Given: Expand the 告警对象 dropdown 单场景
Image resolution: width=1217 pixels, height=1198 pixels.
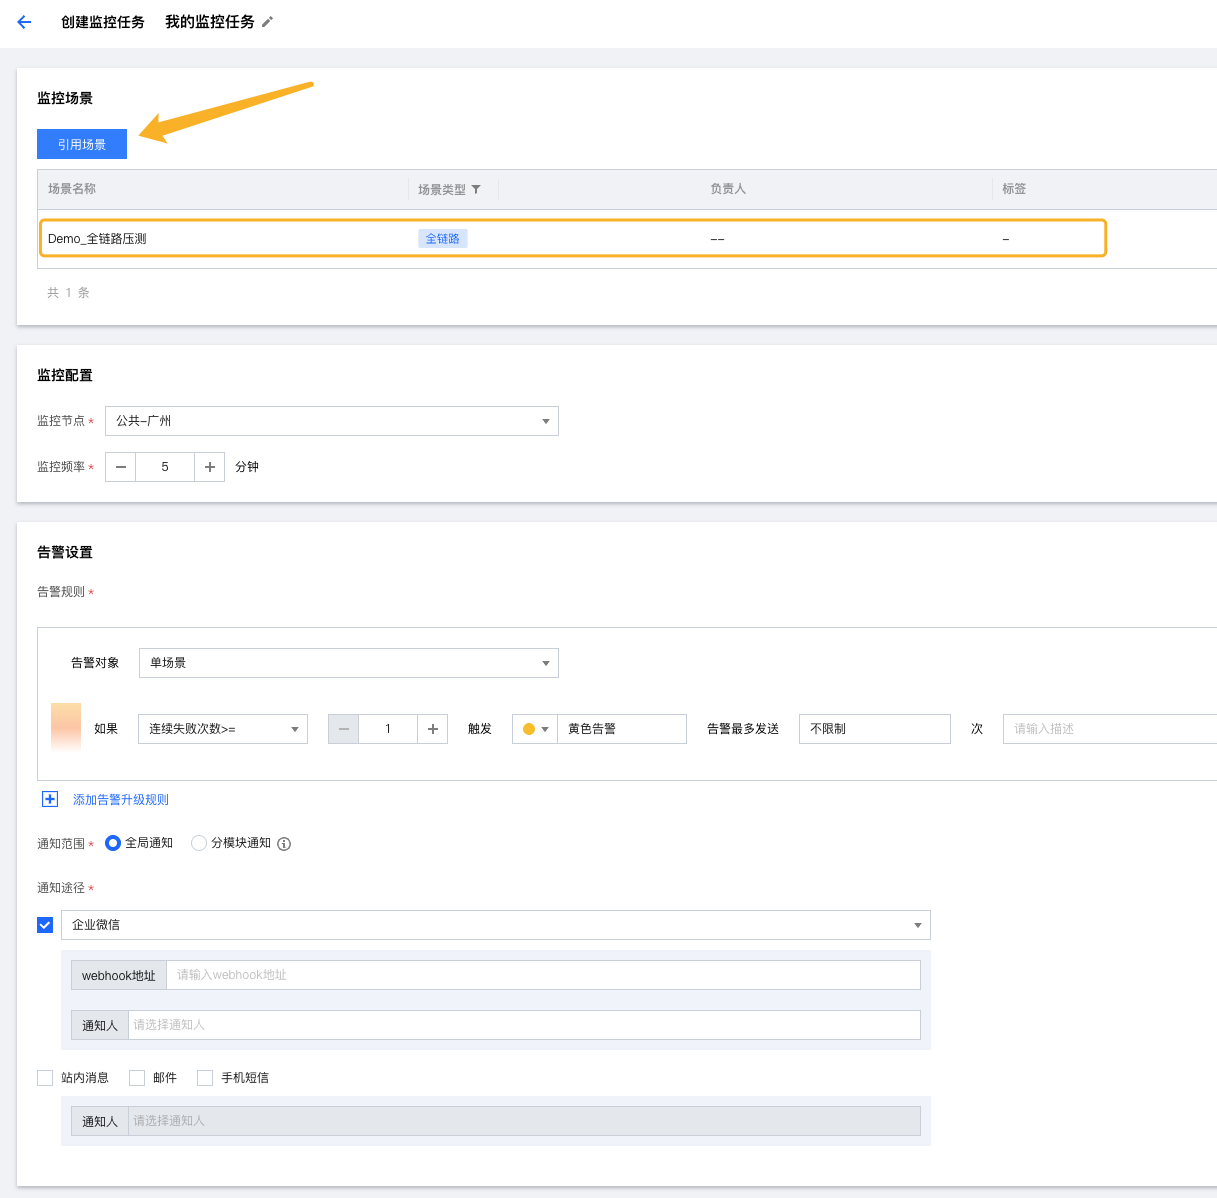Looking at the screenshot, I should [x=348, y=663].
